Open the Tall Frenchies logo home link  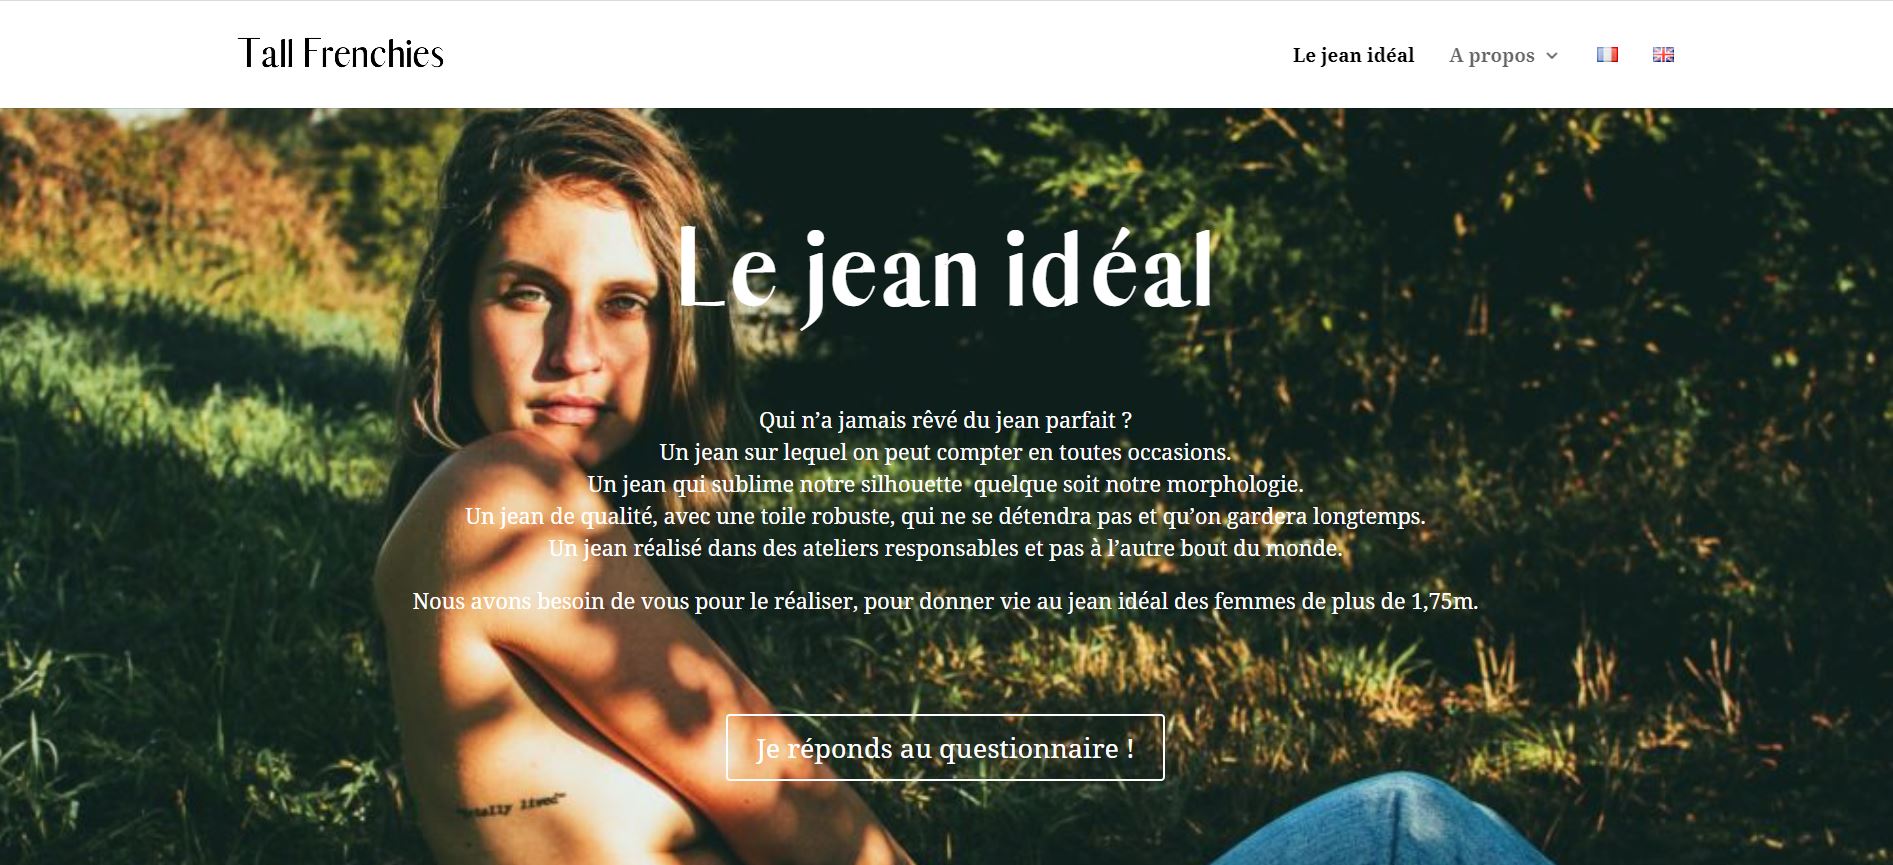[x=341, y=54]
